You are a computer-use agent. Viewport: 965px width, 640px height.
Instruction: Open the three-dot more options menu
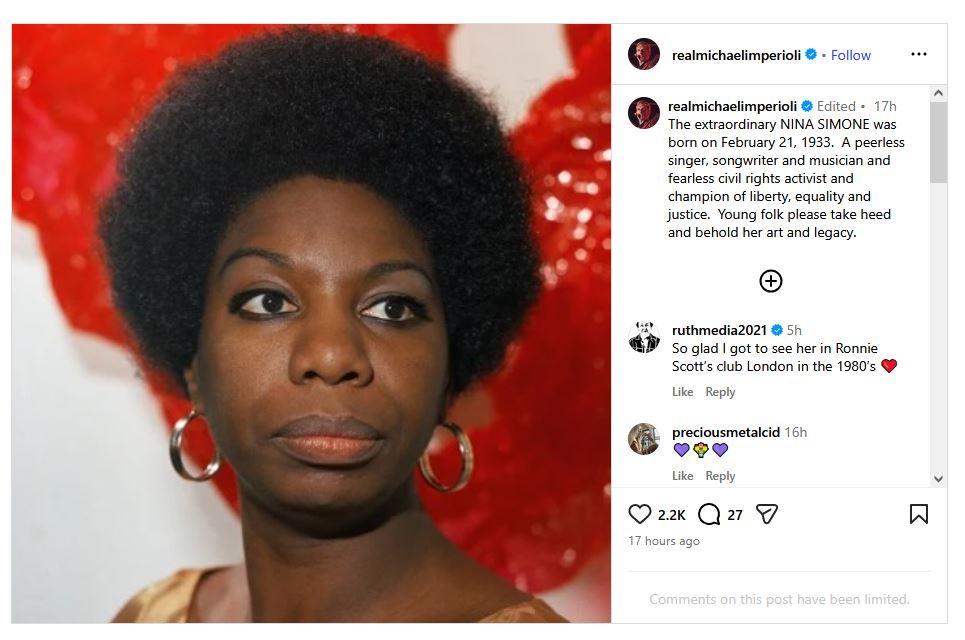pos(919,54)
